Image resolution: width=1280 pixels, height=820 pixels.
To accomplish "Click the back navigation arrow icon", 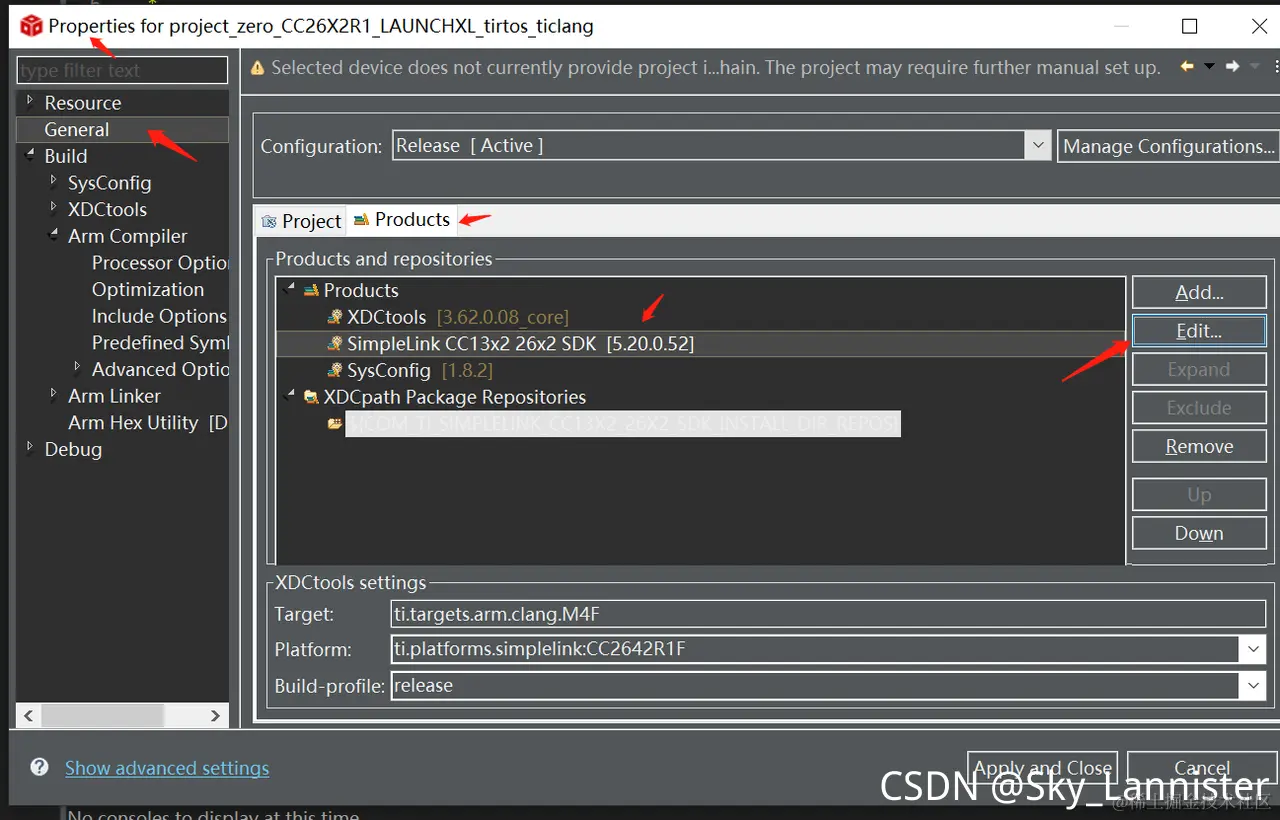I will point(1187,67).
